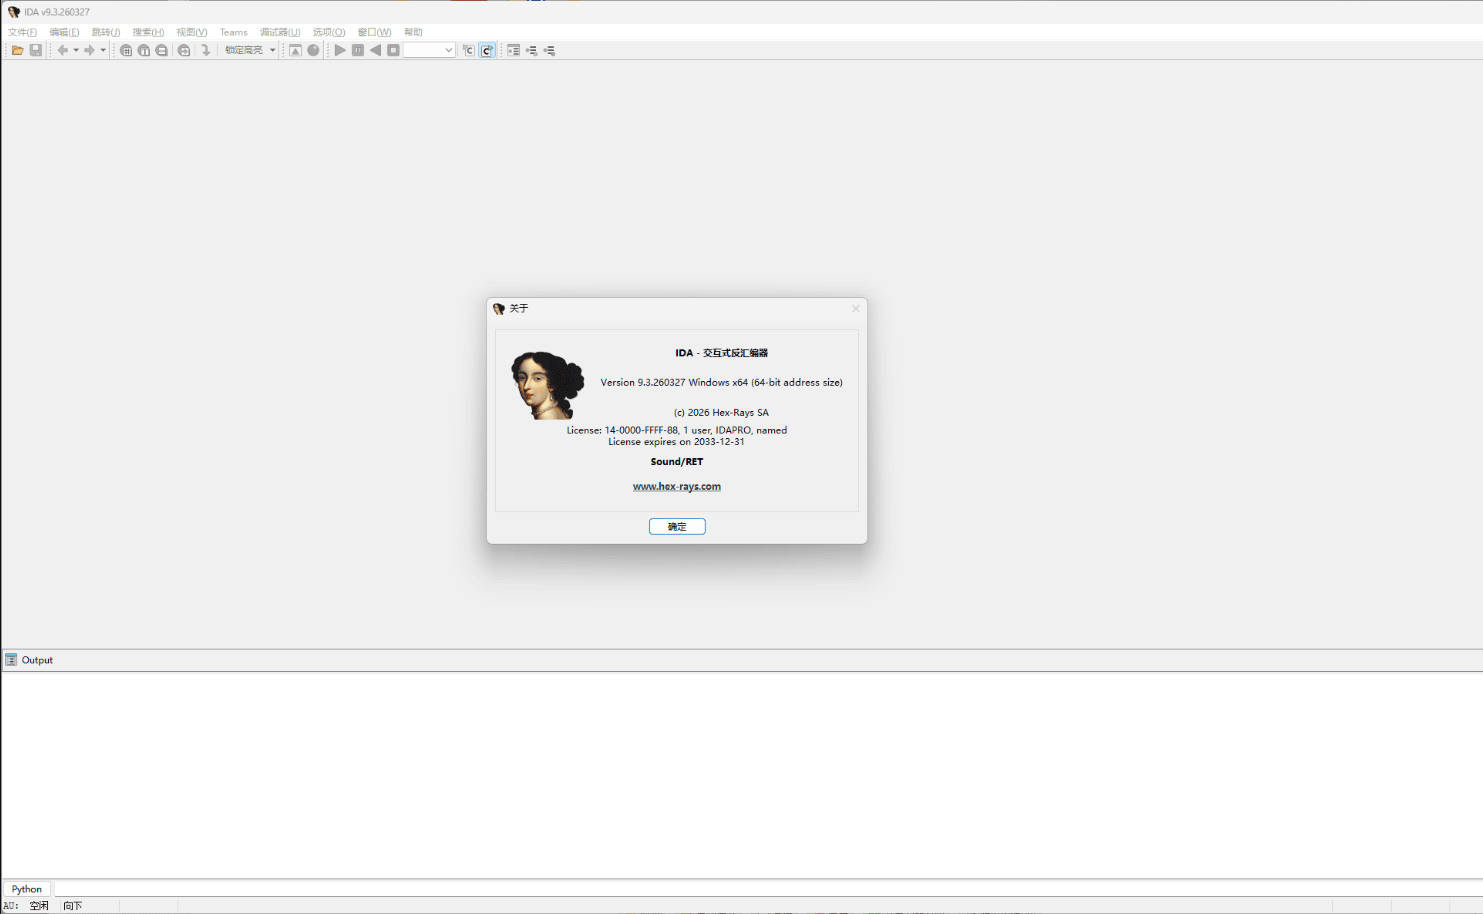Open the 锁定高亮 dropdown
This screenshot has width=1483, height=914.
272,50
